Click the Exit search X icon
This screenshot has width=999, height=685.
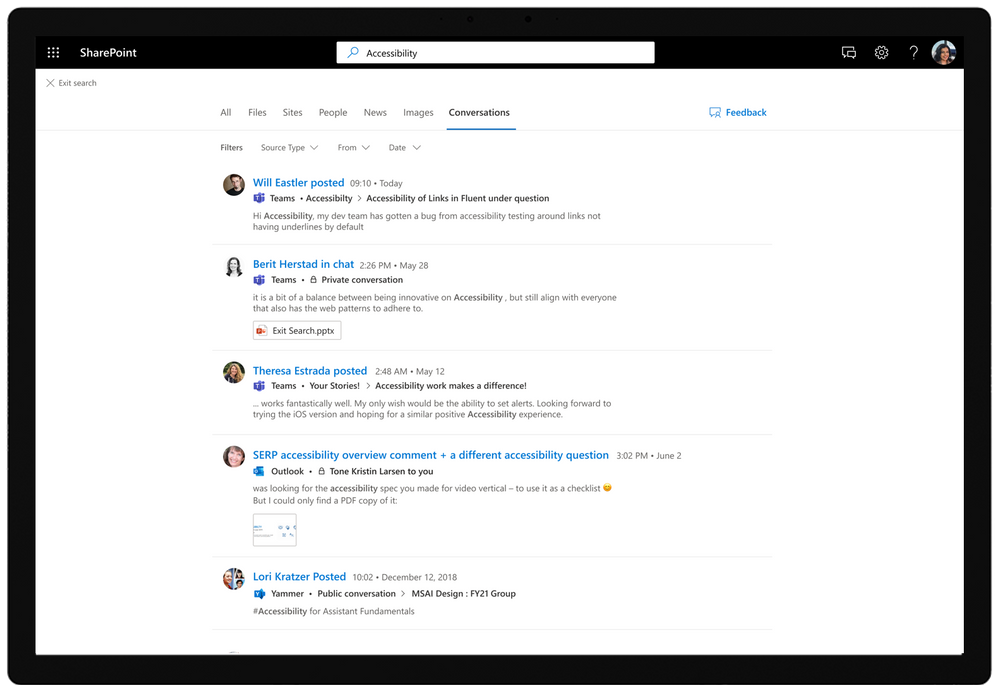pos(50,83)
